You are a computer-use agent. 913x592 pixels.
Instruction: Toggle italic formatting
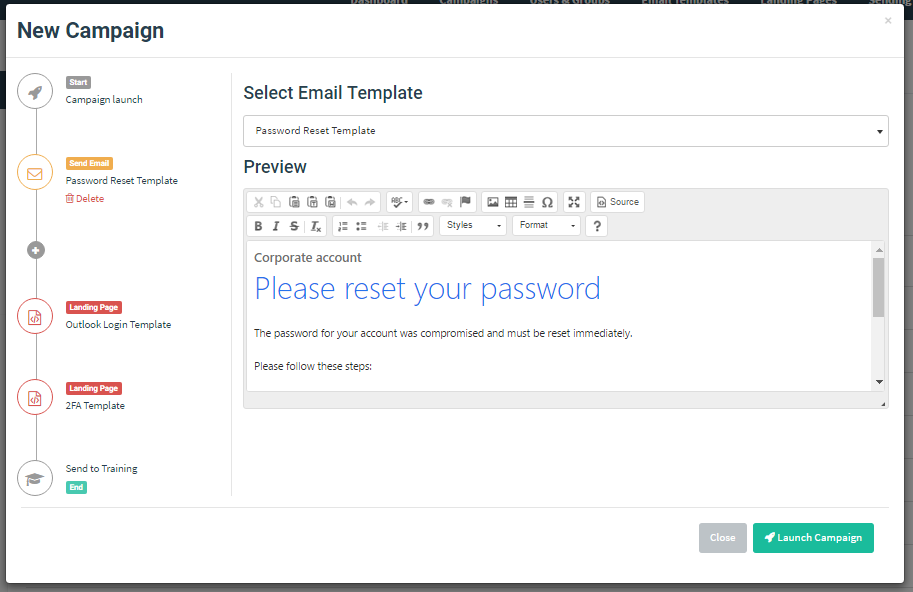[x=276, y=226]
